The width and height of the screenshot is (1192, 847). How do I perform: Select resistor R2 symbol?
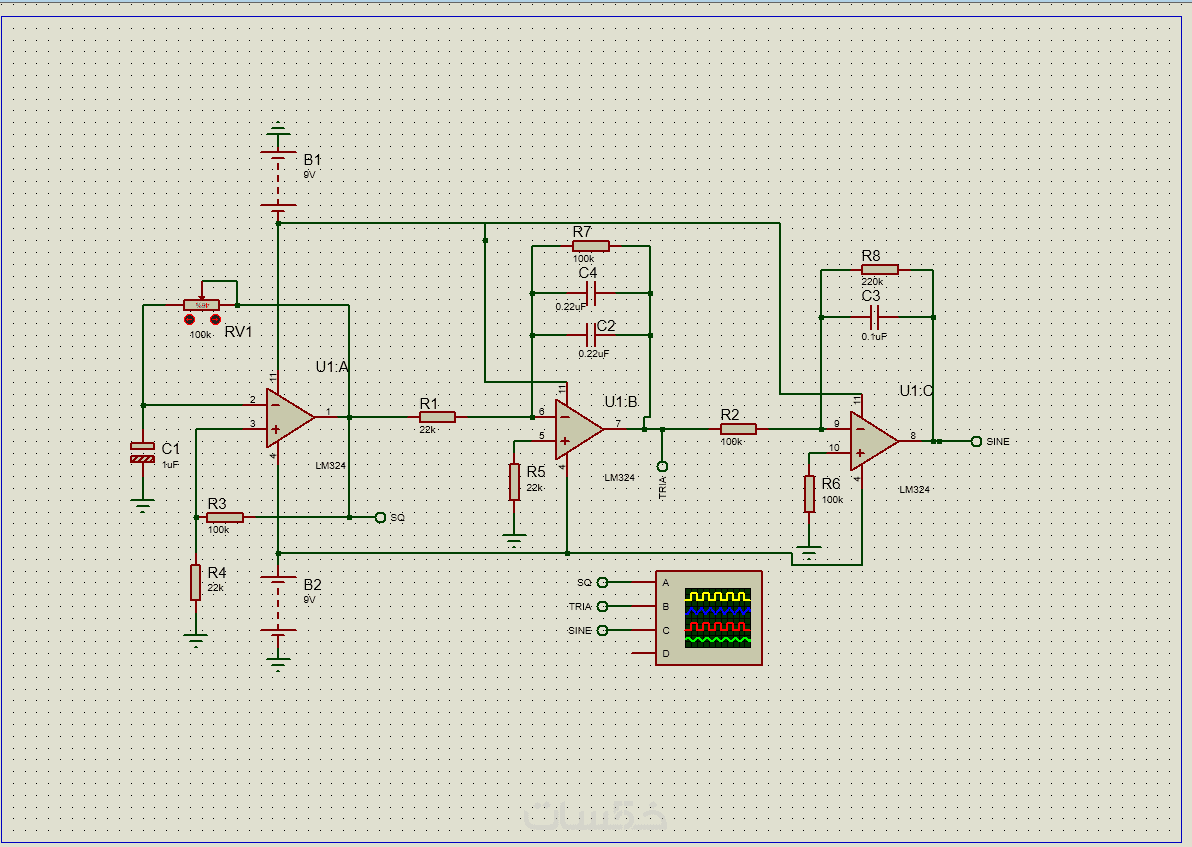tap(738, 429)
